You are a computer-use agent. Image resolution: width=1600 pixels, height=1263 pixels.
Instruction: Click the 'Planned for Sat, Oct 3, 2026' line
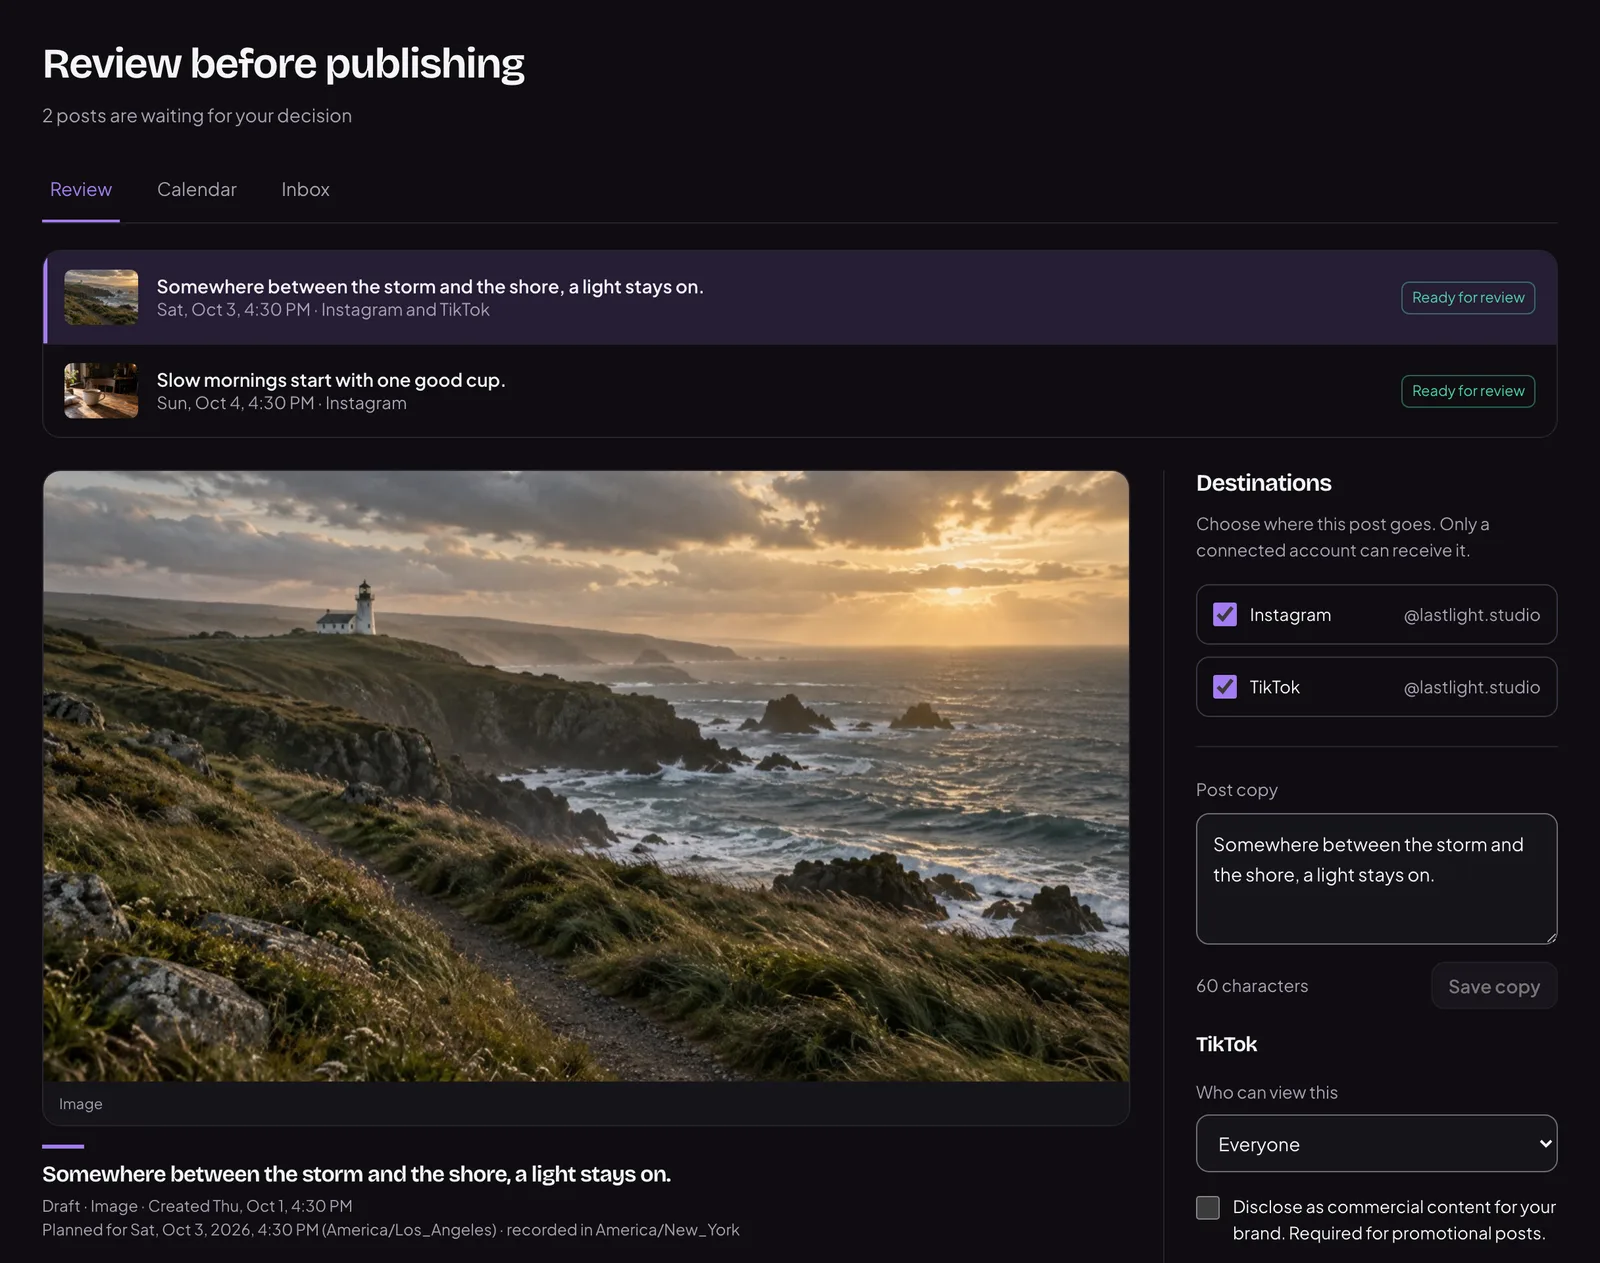(x=391, y=1230)
